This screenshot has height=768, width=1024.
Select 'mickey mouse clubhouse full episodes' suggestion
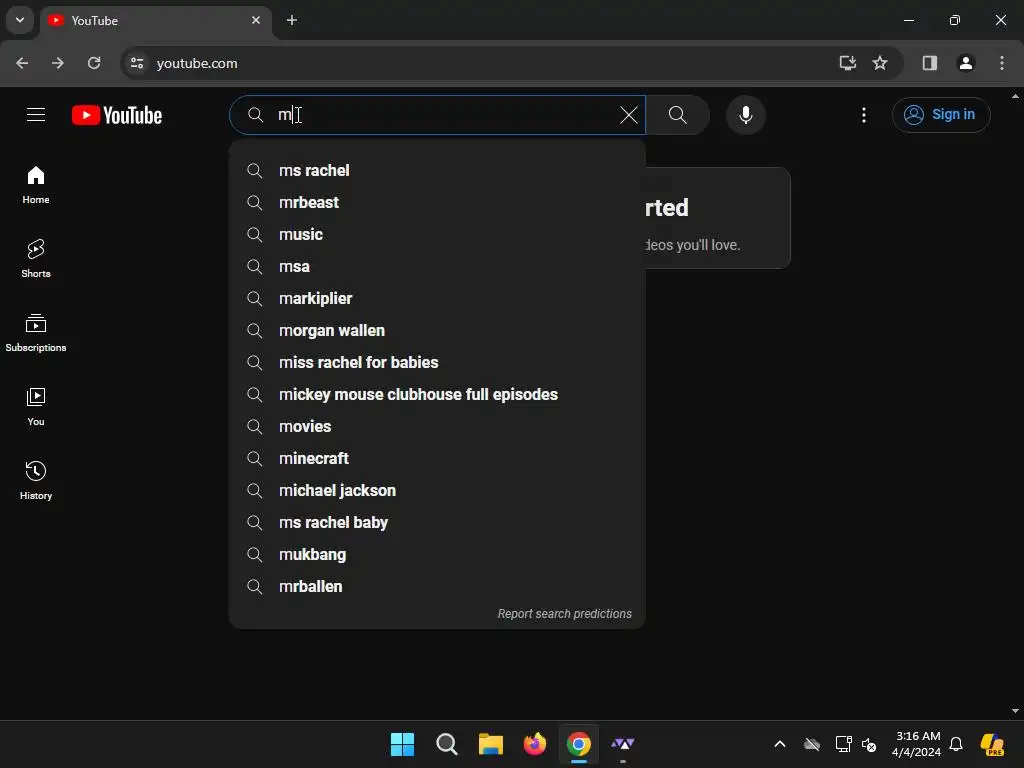[x=437, y=394]
